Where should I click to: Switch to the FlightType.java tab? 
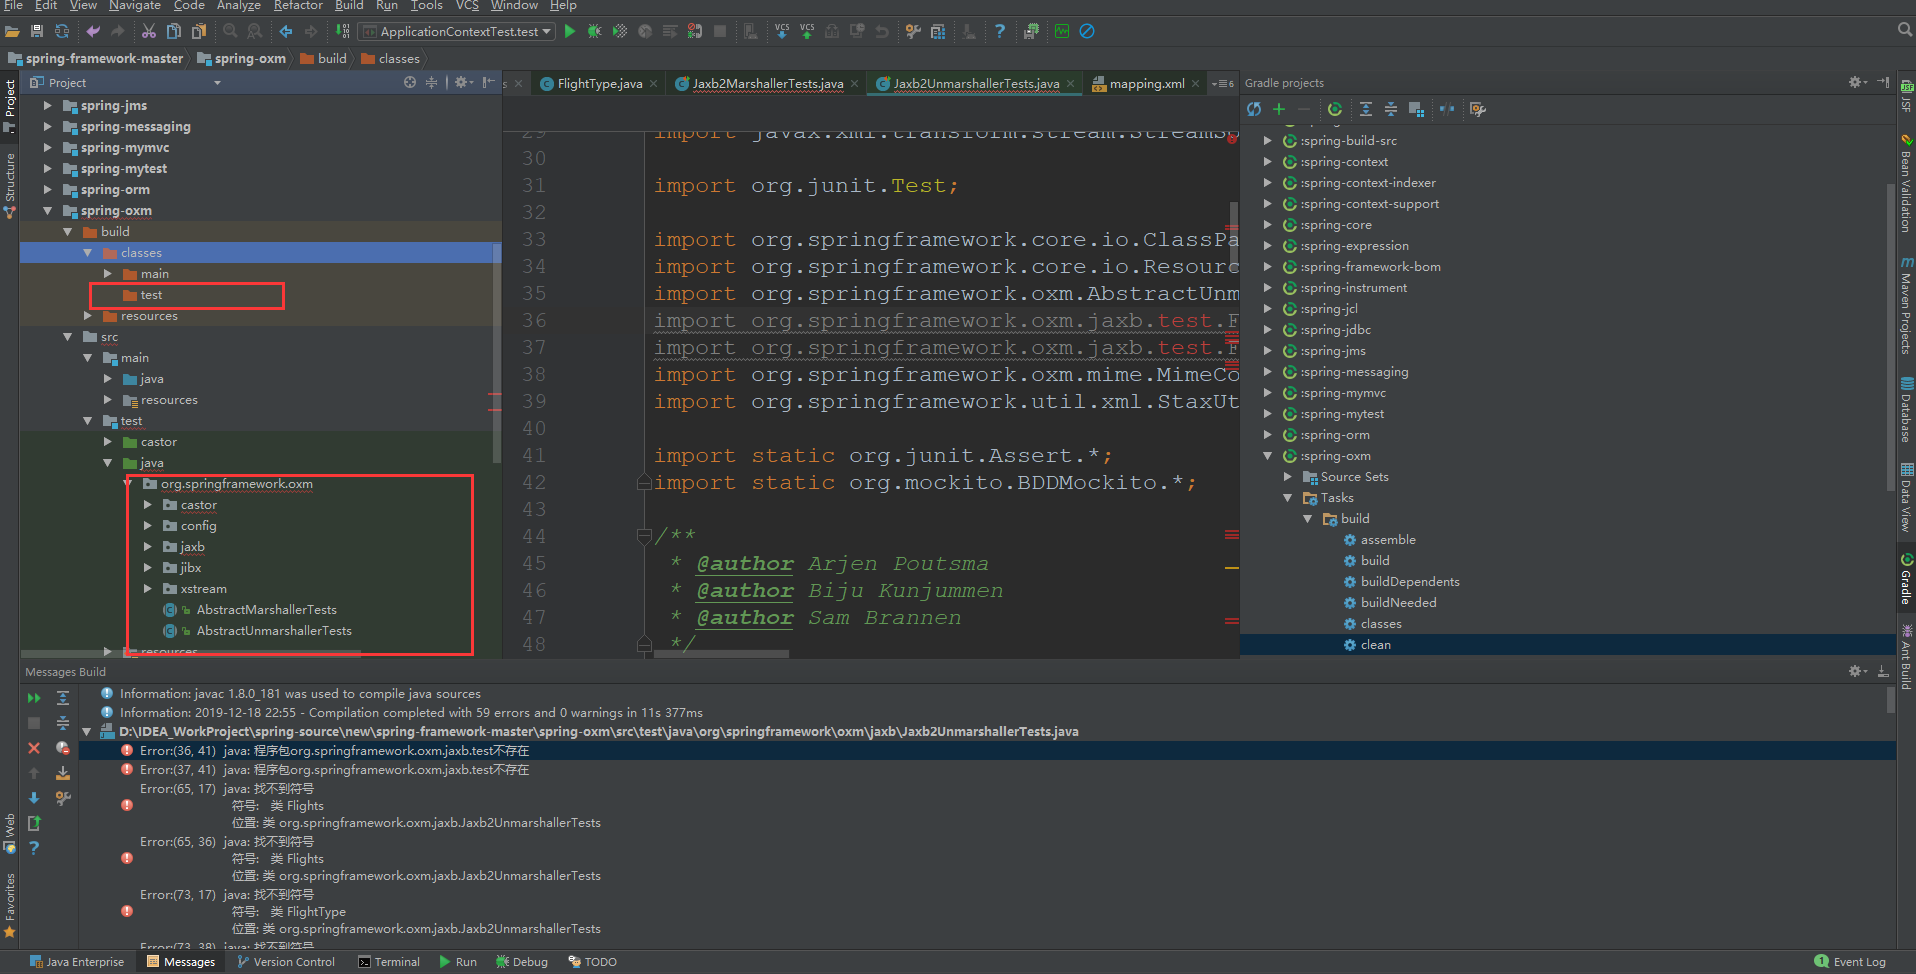point(599,84)
